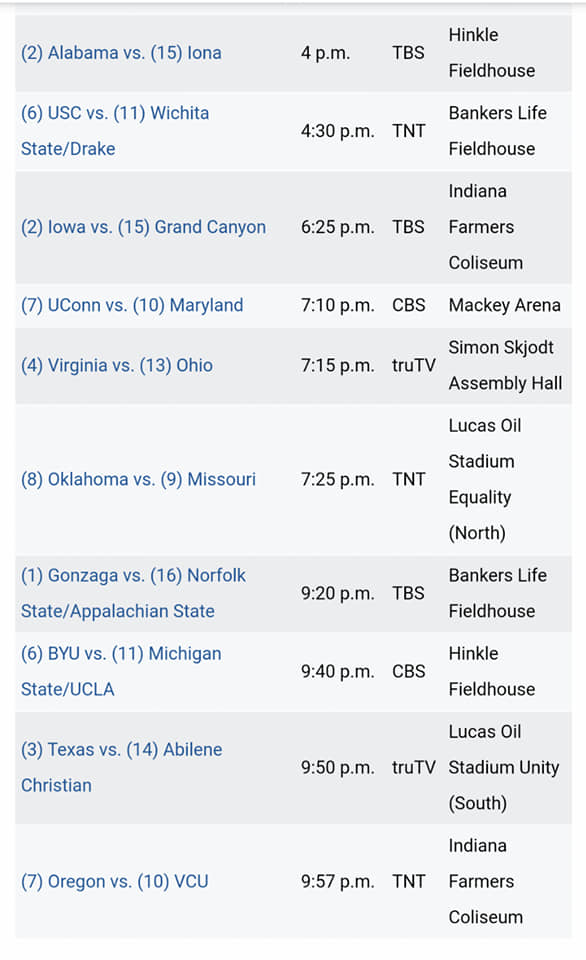Open USC vs. Wichita State/Drake game link

tap(115, 131)
